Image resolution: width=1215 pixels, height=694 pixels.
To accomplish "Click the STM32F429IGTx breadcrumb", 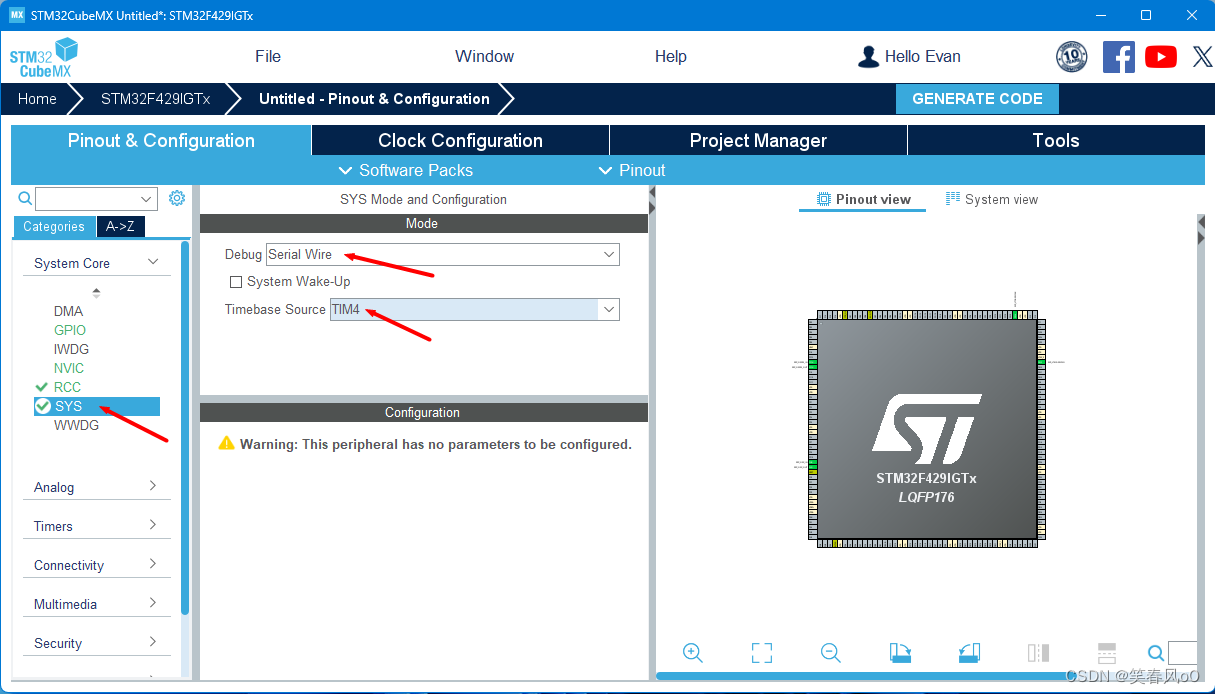I will [155, 99].
